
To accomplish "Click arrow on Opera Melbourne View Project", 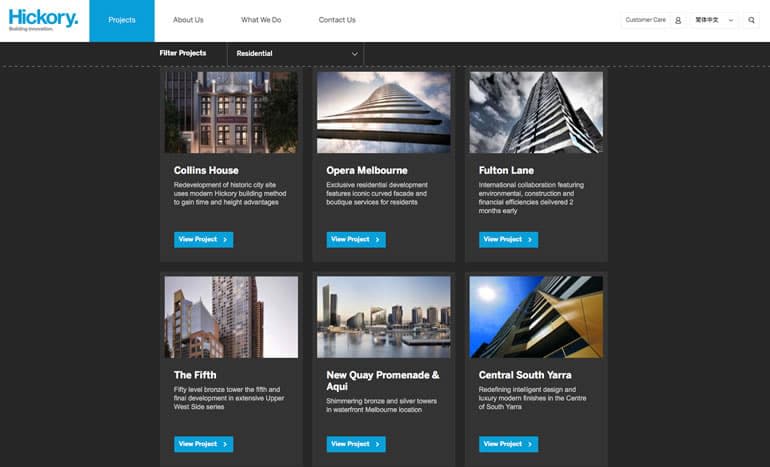I will [378, 240].
